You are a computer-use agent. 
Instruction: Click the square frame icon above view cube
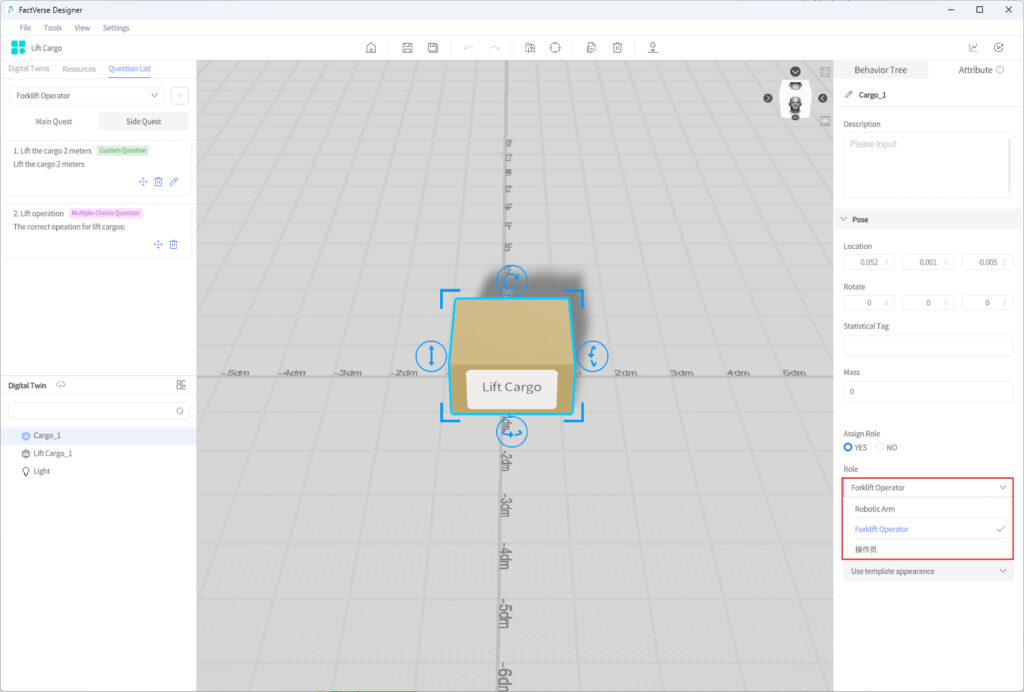(x=825, y=72)
